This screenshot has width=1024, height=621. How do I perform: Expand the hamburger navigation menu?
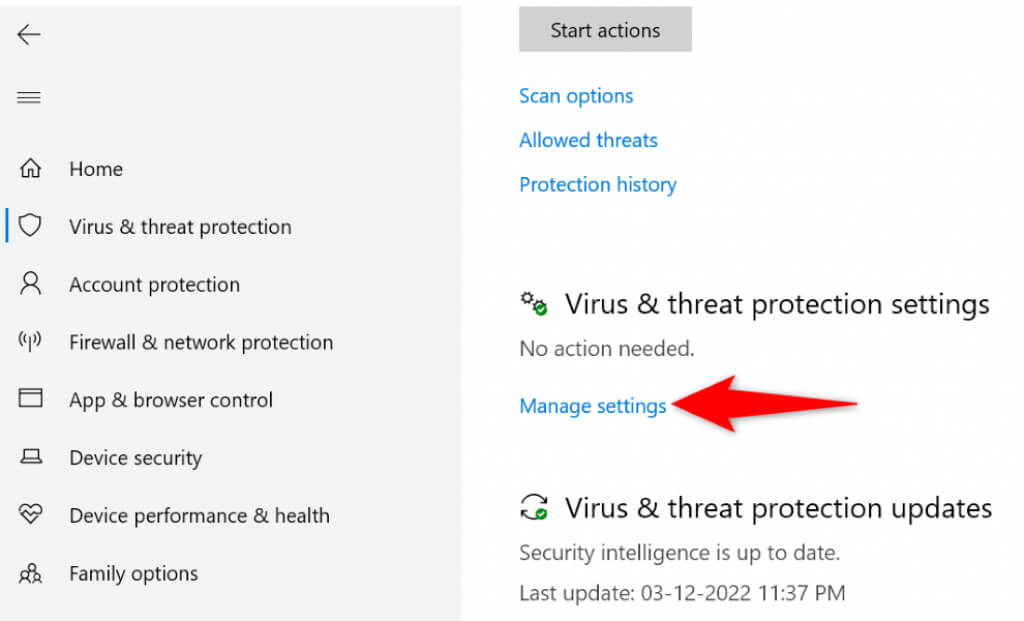coord(29,98)
